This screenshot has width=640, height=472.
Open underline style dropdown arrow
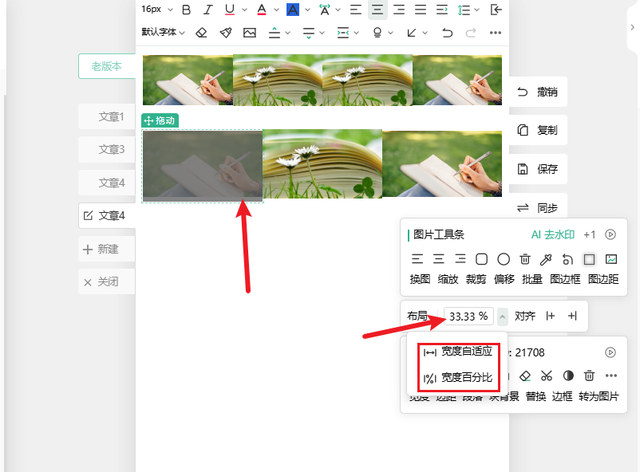tap(244, 10)
